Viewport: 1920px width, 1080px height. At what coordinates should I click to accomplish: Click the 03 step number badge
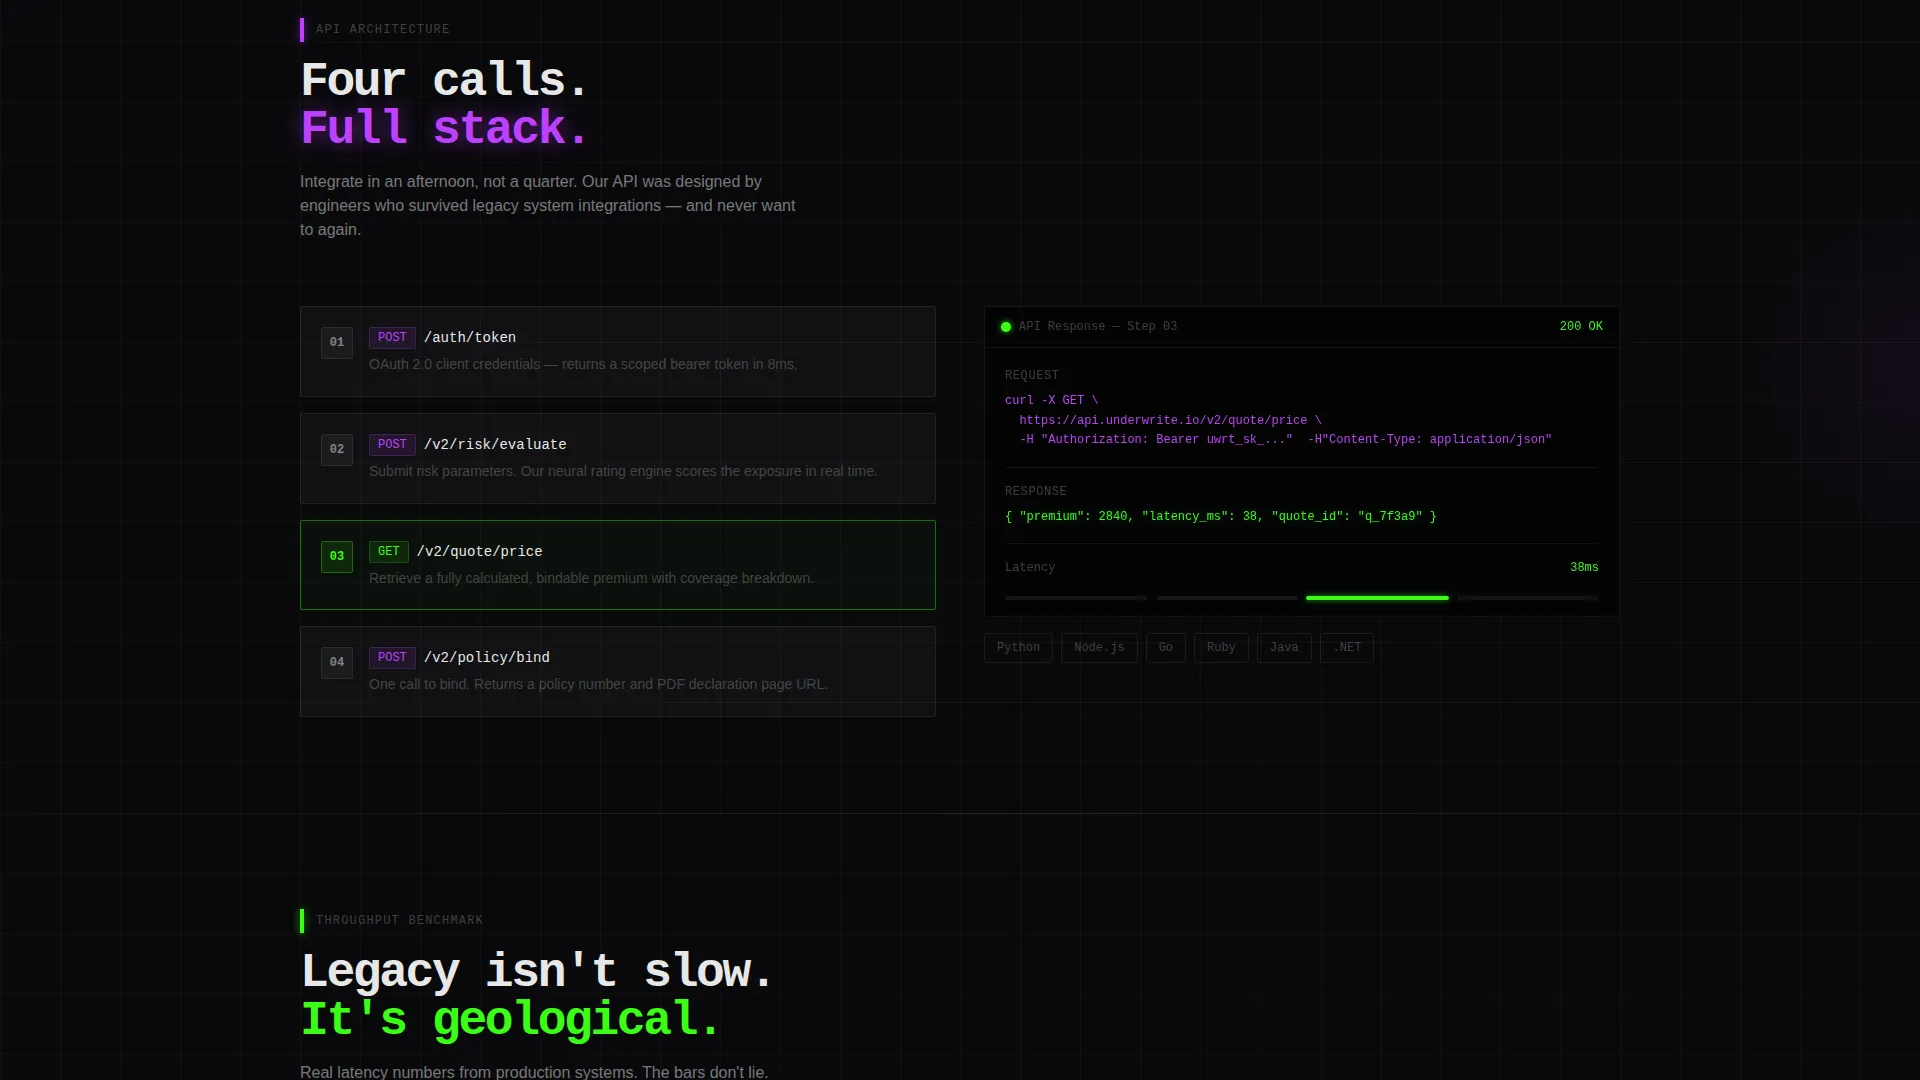point(337,556)
